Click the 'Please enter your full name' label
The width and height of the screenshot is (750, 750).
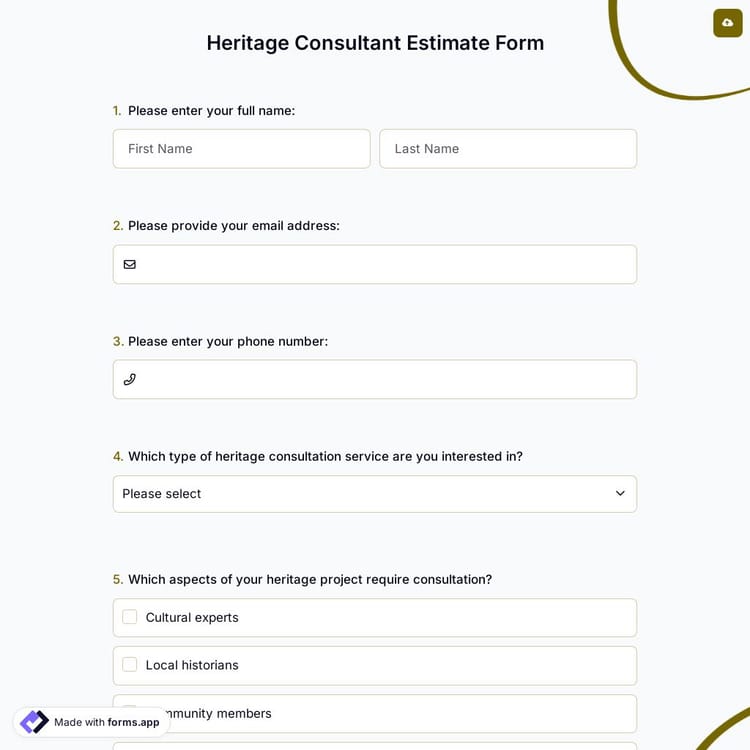(211, 111)
